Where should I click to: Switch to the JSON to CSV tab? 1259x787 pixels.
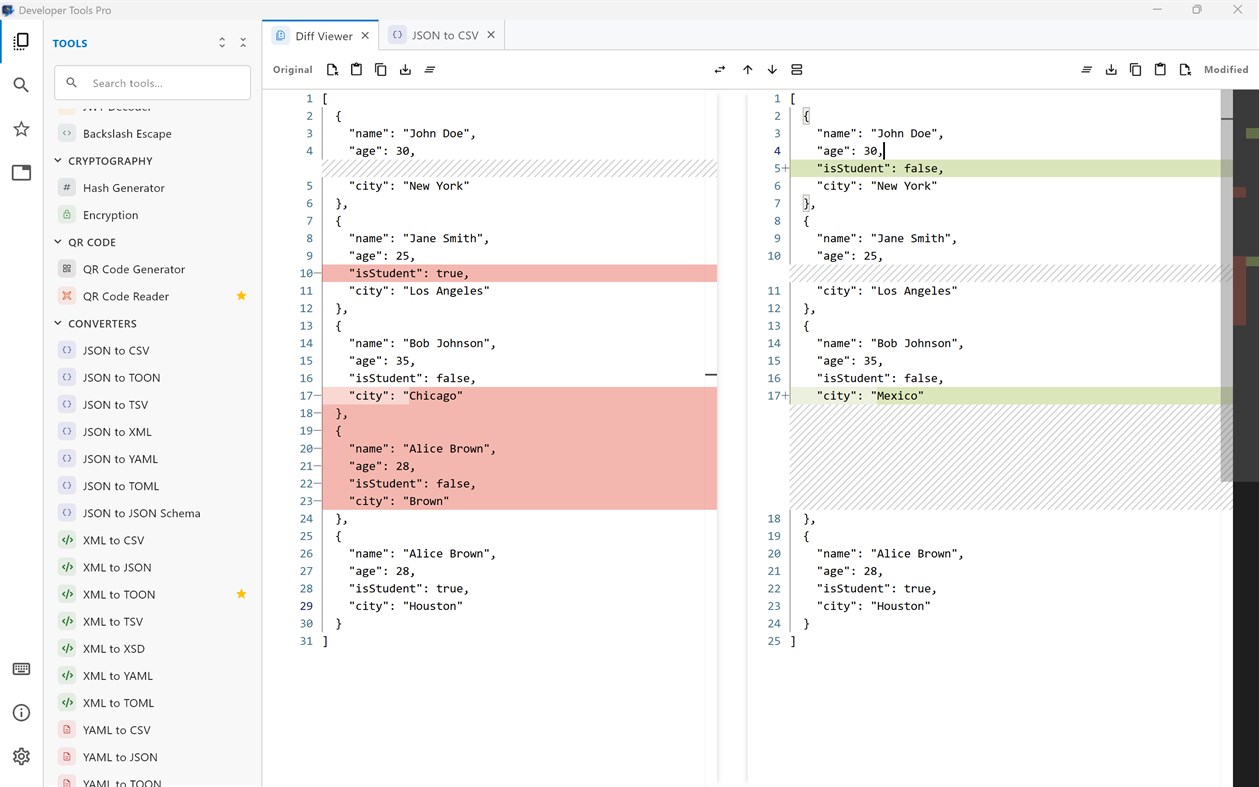(x=444, y=35)
